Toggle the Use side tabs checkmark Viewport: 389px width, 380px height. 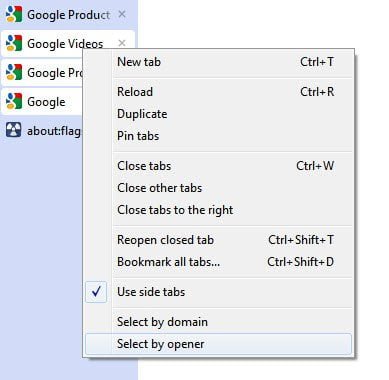coord(96,292)
